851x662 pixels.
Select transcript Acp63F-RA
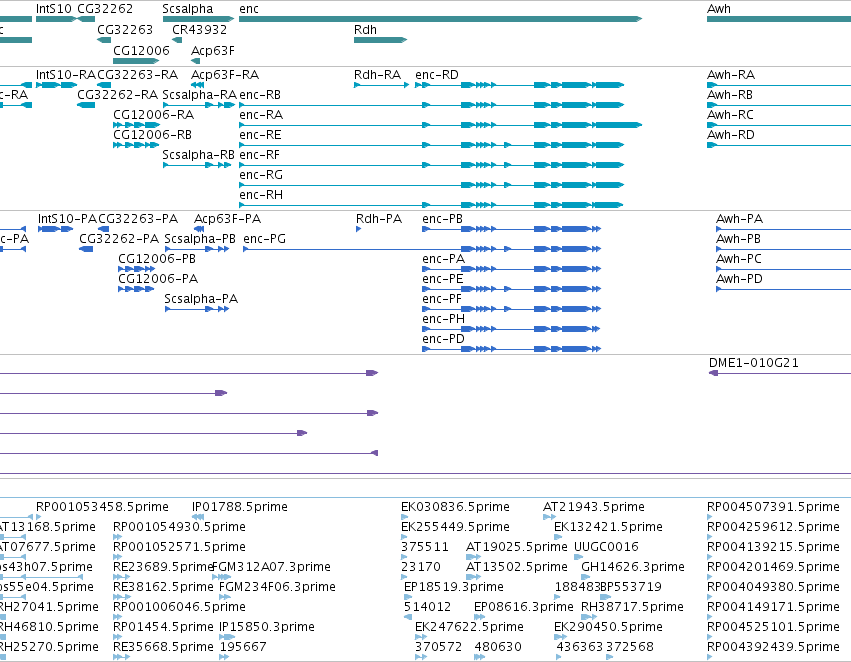(x=198, y=85)
